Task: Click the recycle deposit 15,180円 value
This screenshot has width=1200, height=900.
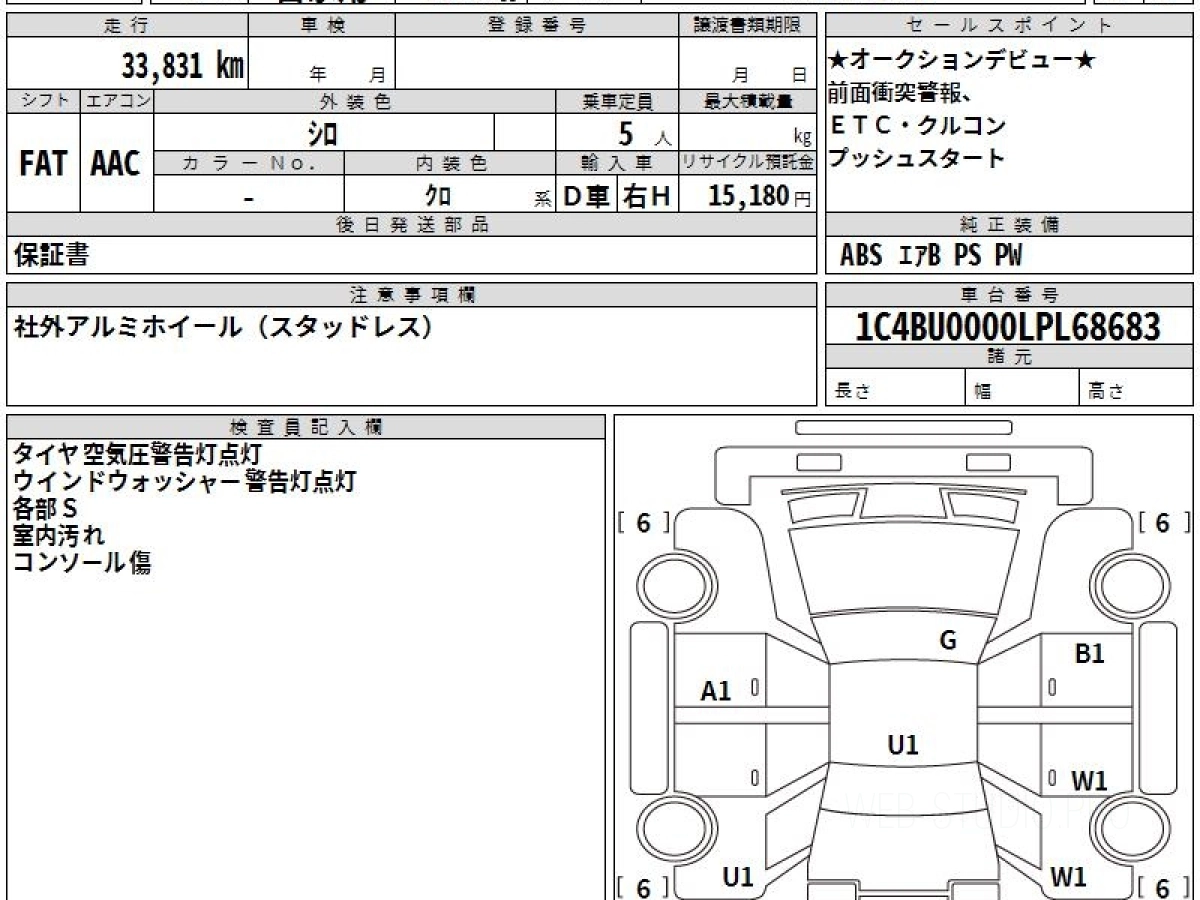Action: point(759,196)
